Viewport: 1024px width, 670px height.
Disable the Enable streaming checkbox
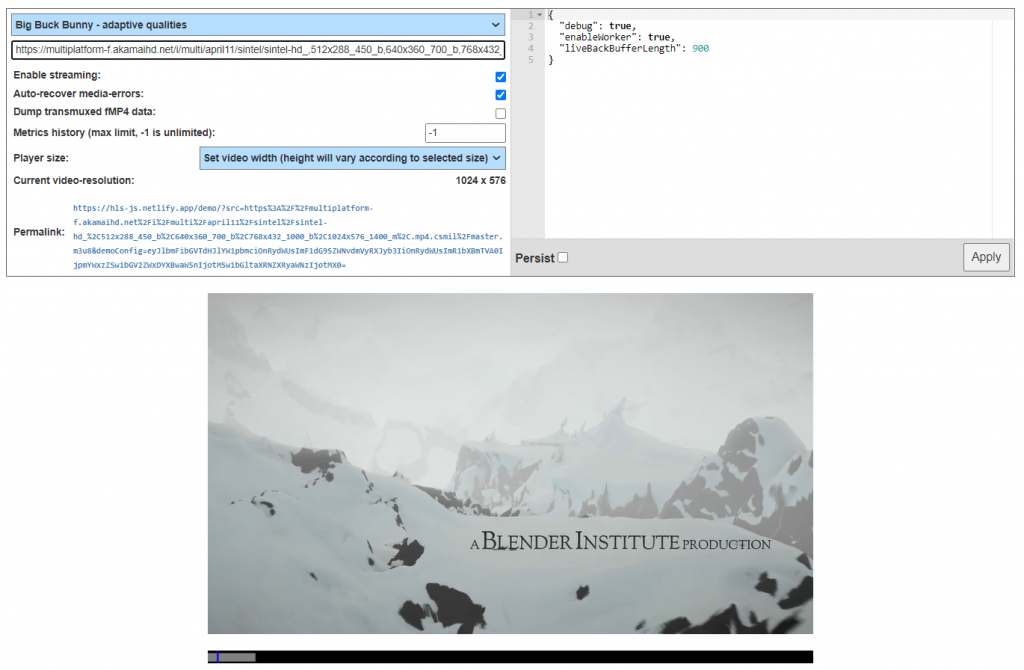point(501,76)
